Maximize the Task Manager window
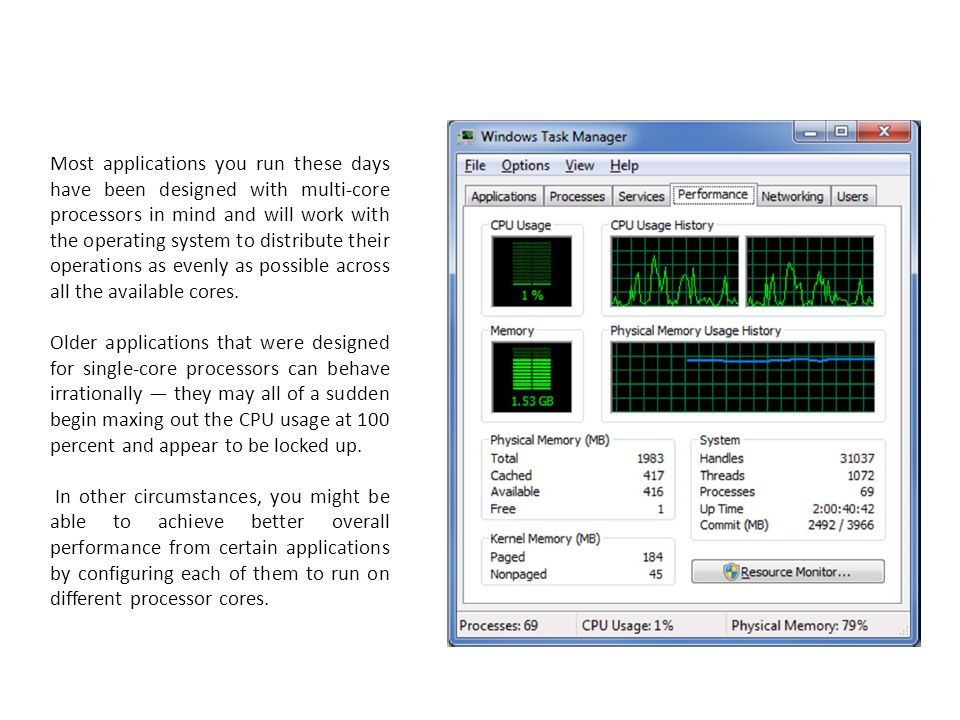The width and height of the screenshot is (960, 720). pyautogui.click(x=841, y=132)
